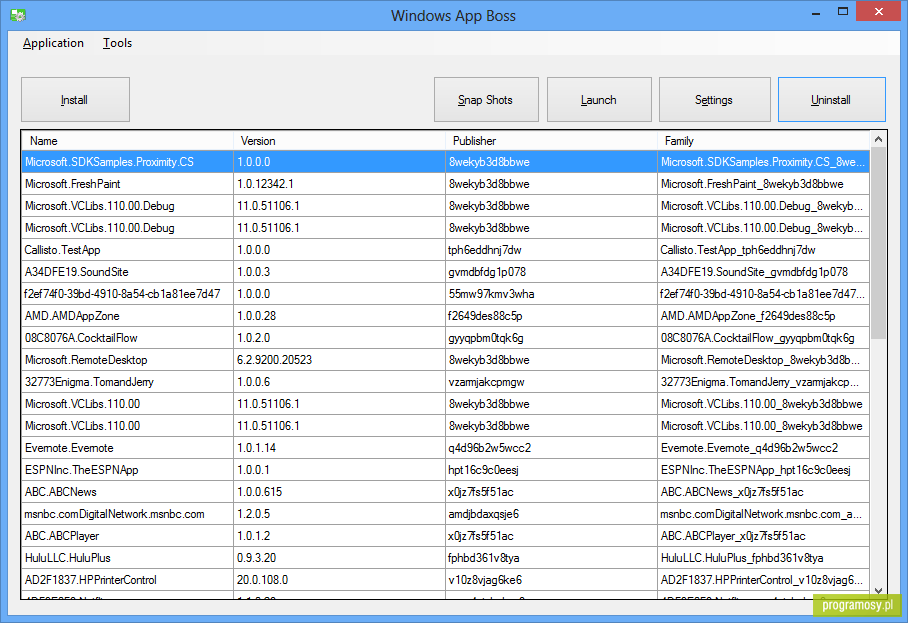Image resolution: width=908 pixels, height=623 pixels.
Task: Click publisher 55mw97kmv3wha cell
Action: point(551,294)
